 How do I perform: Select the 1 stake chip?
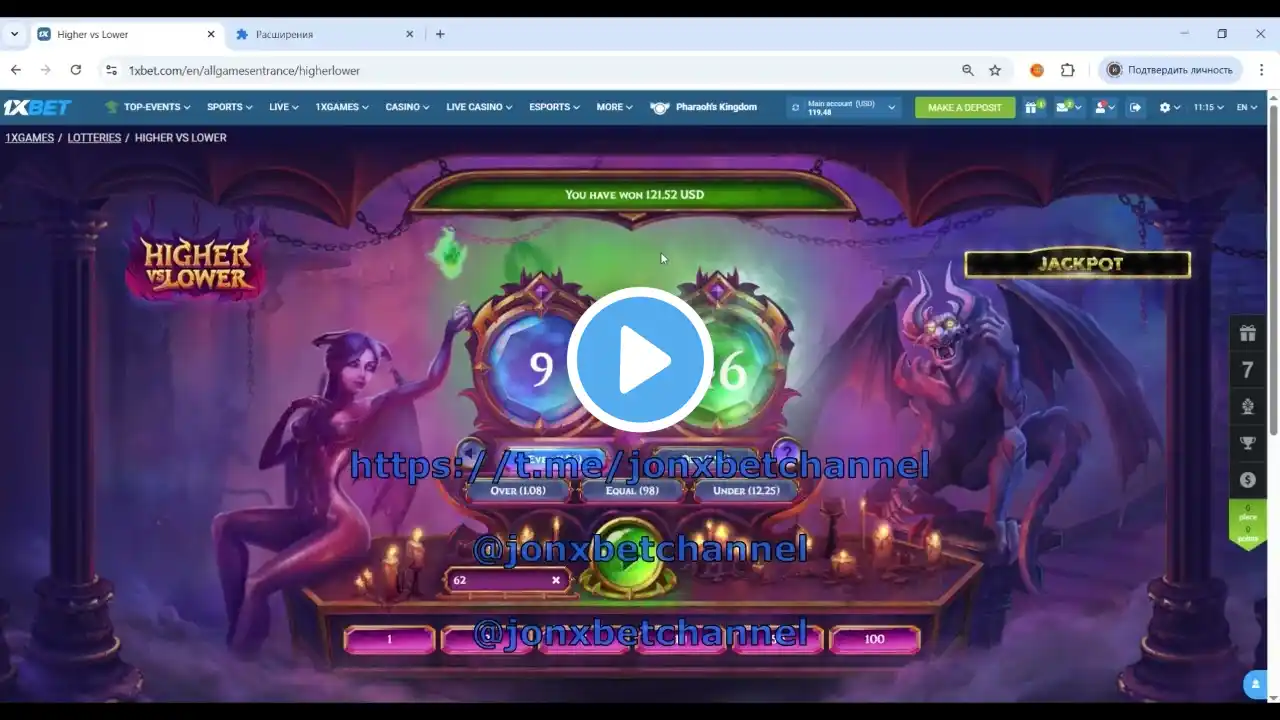pyautogui.click(x=389, y=639)
